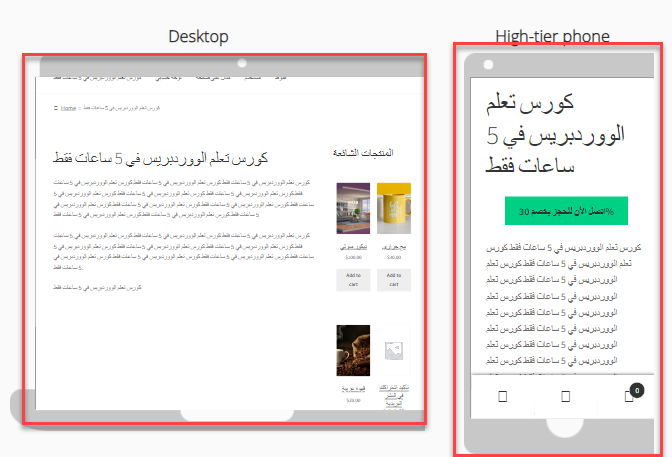Click the yellow mug product thumbnail
This screenshot has height=457, width=672.
click(x=394, y=208)
